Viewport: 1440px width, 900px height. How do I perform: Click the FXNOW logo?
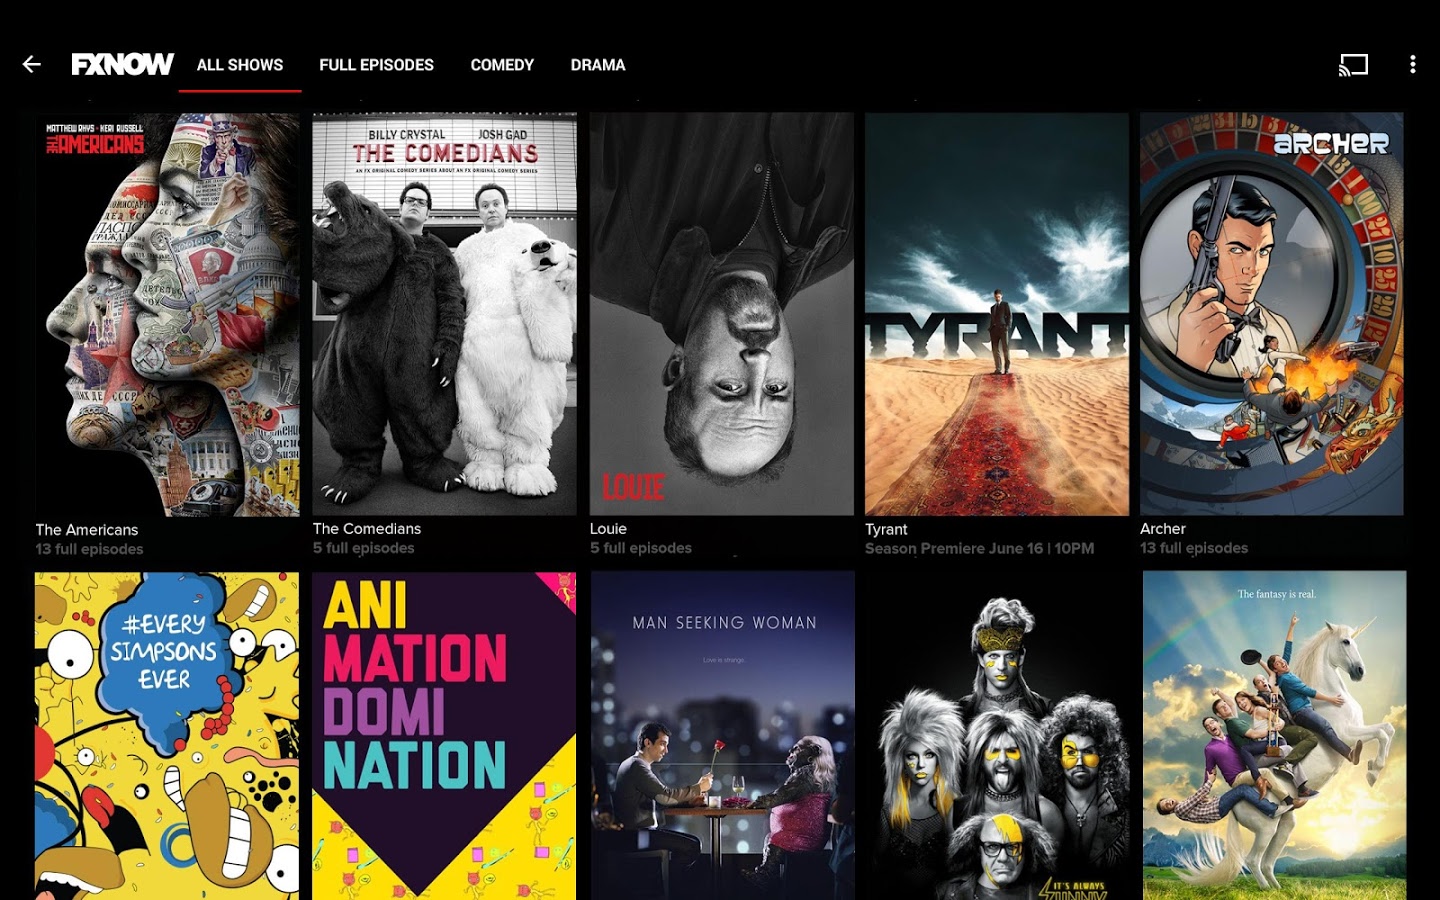[x=122, y=65]
